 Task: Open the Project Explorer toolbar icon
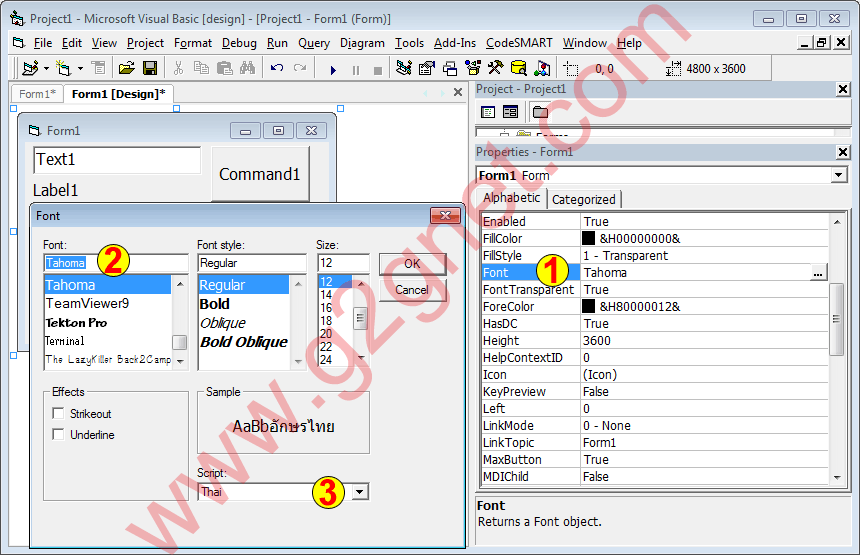(404, 69)
